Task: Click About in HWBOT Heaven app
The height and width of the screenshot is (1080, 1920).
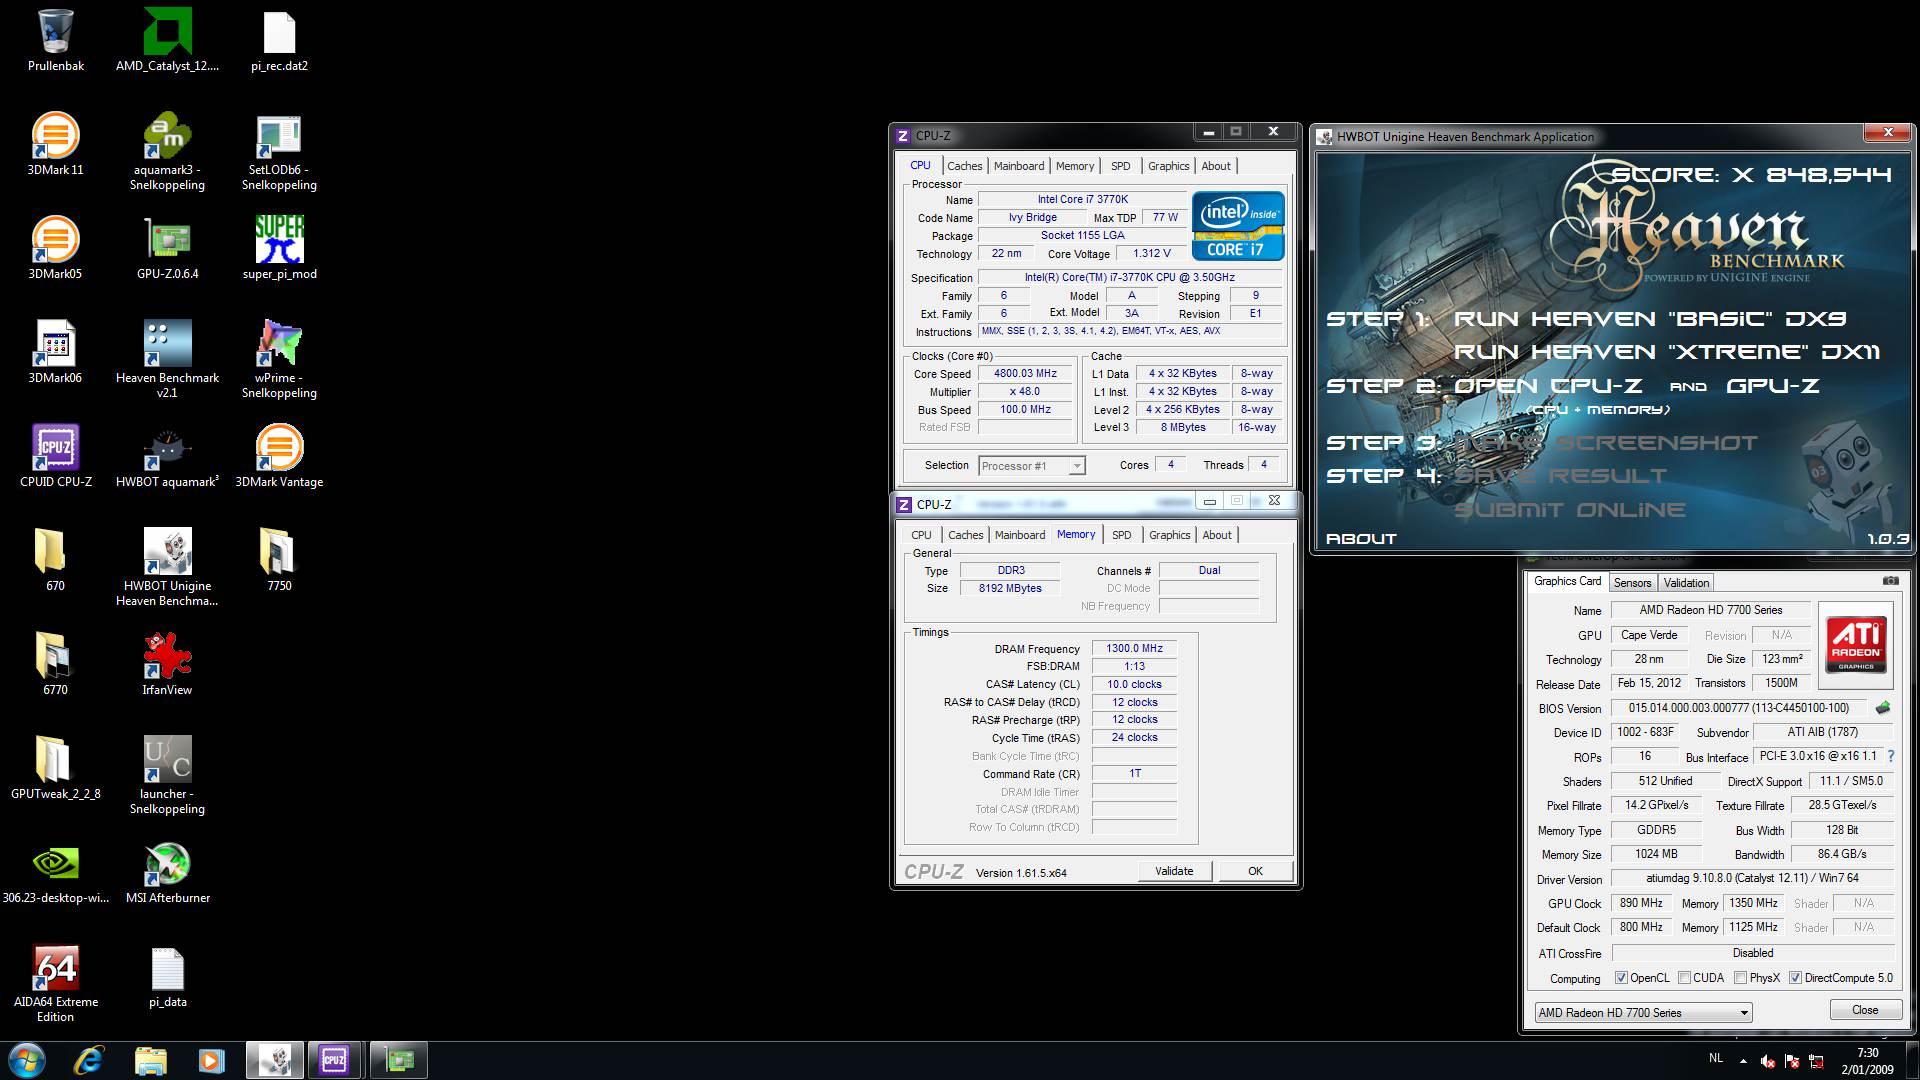Action: (1360, 539)
